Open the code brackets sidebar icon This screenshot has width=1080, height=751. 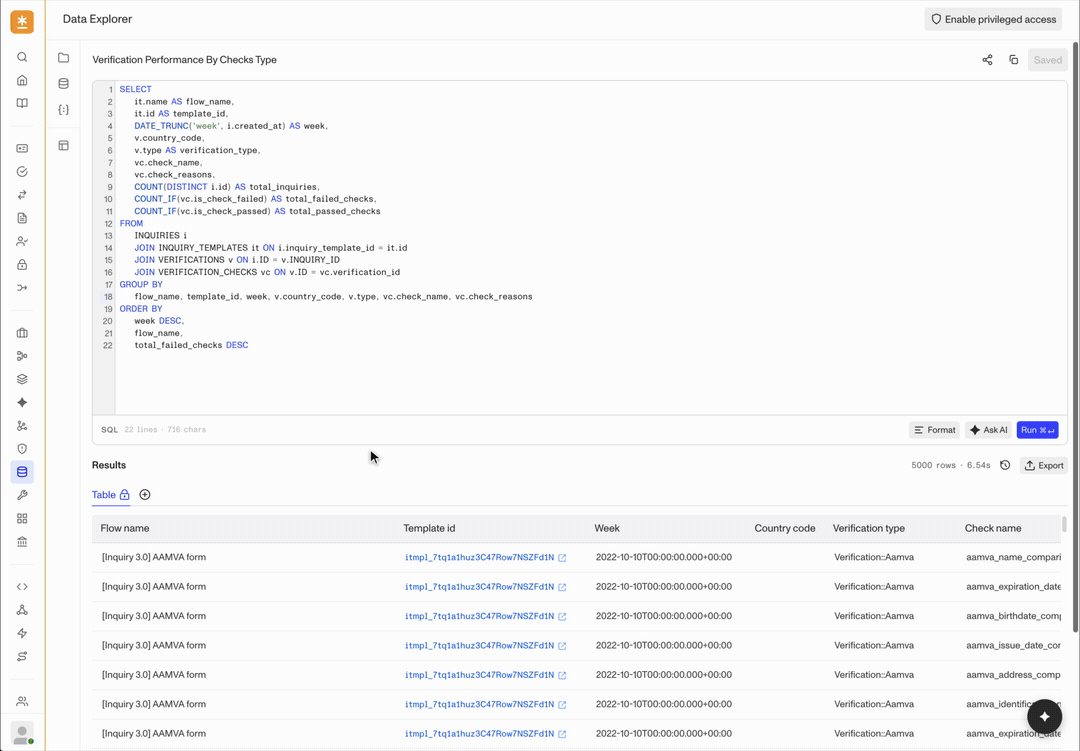tap(22, 587)
